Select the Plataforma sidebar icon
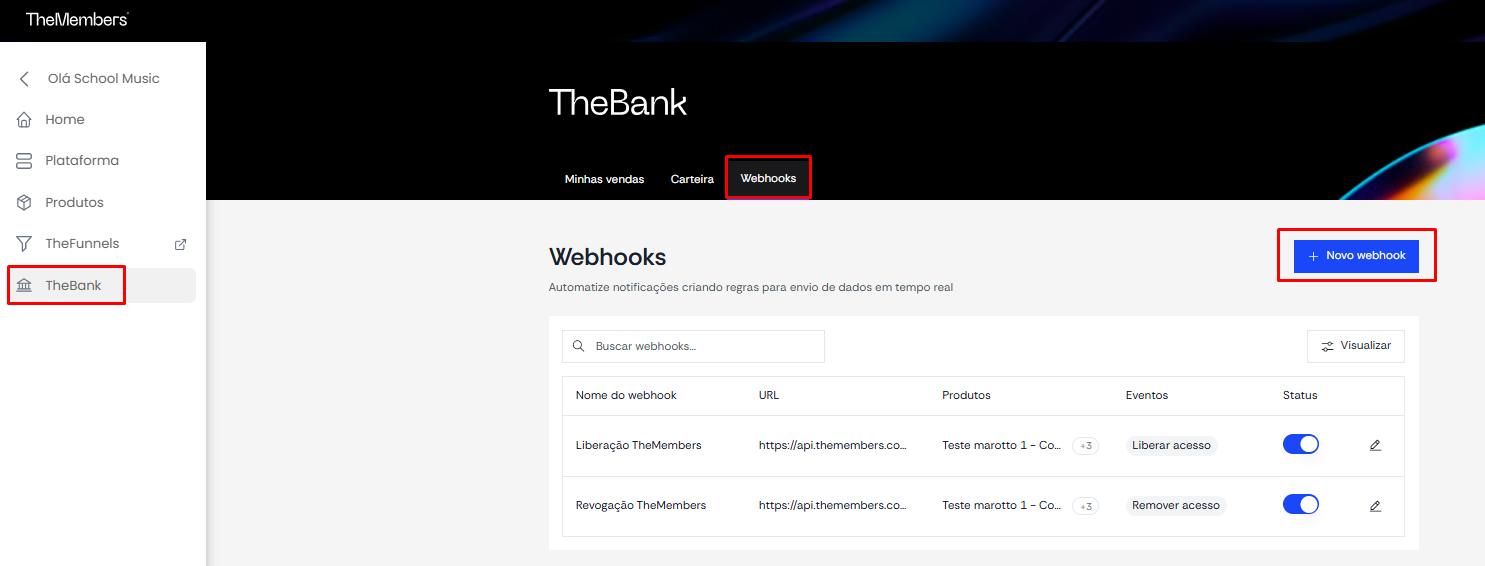1485x566 pixels. (x=24, y=161)
